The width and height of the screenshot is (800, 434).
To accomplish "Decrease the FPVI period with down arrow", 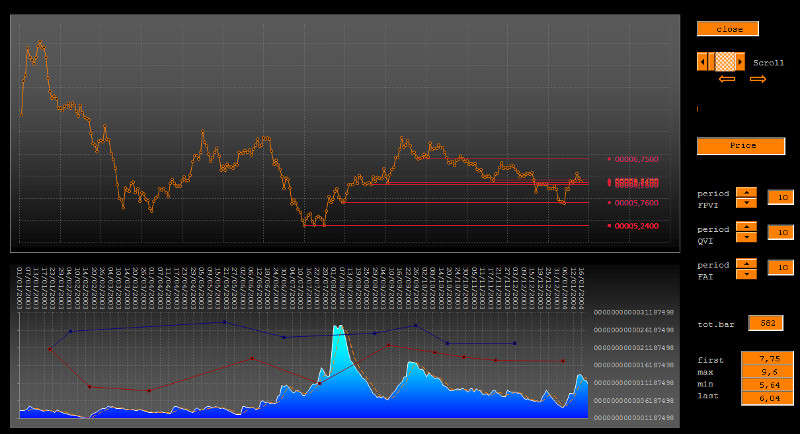I will [x=746, y=203].
